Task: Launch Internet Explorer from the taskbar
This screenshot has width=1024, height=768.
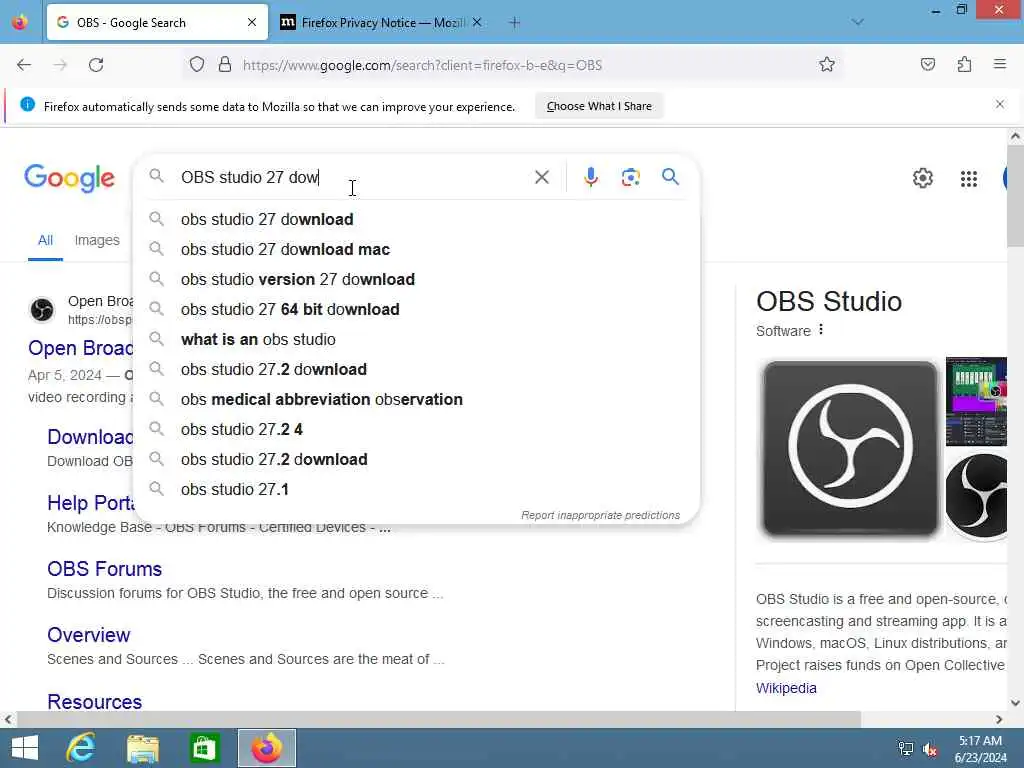Action: [82, 748]
